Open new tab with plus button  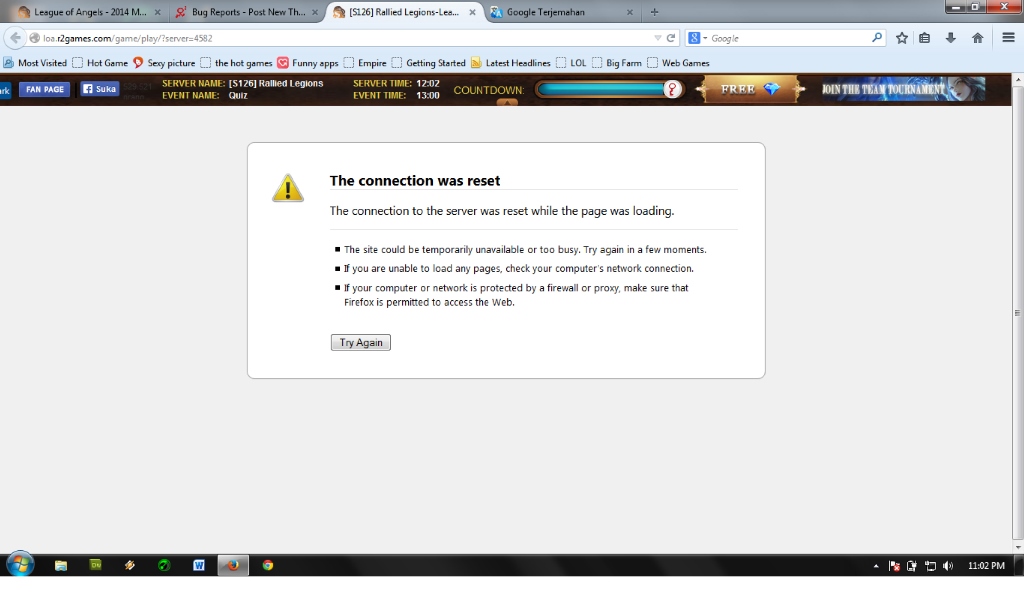tap(655, 12)
